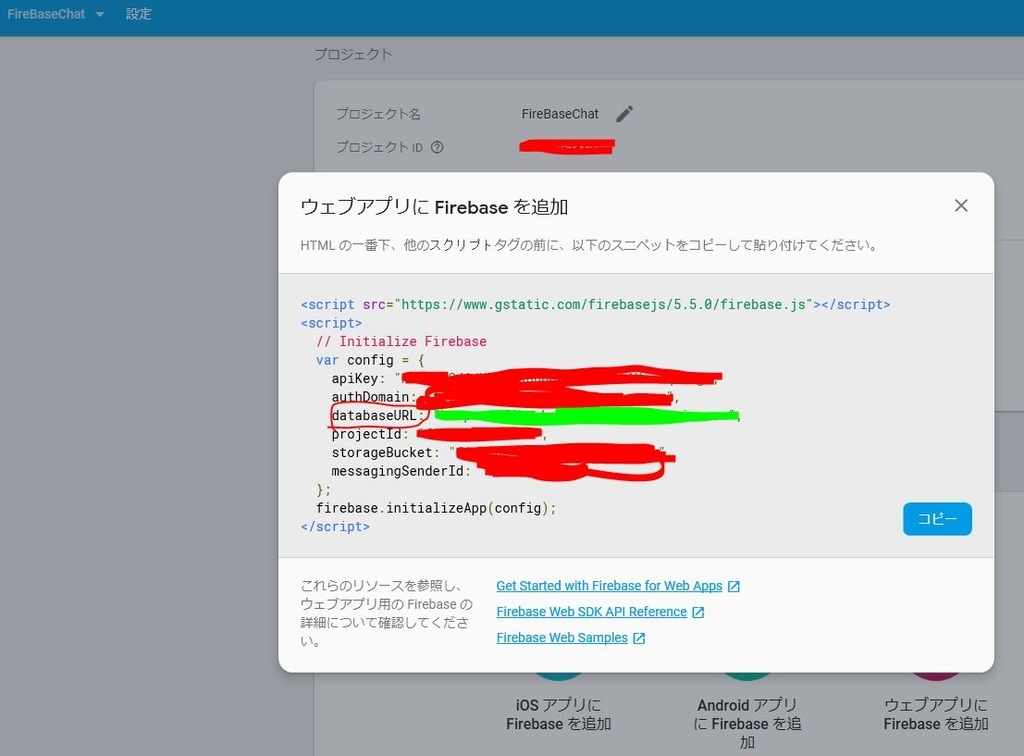Open Get Started with Firebase for Web Apps link
Screen dimensions: 1024x756
(609, 586)
